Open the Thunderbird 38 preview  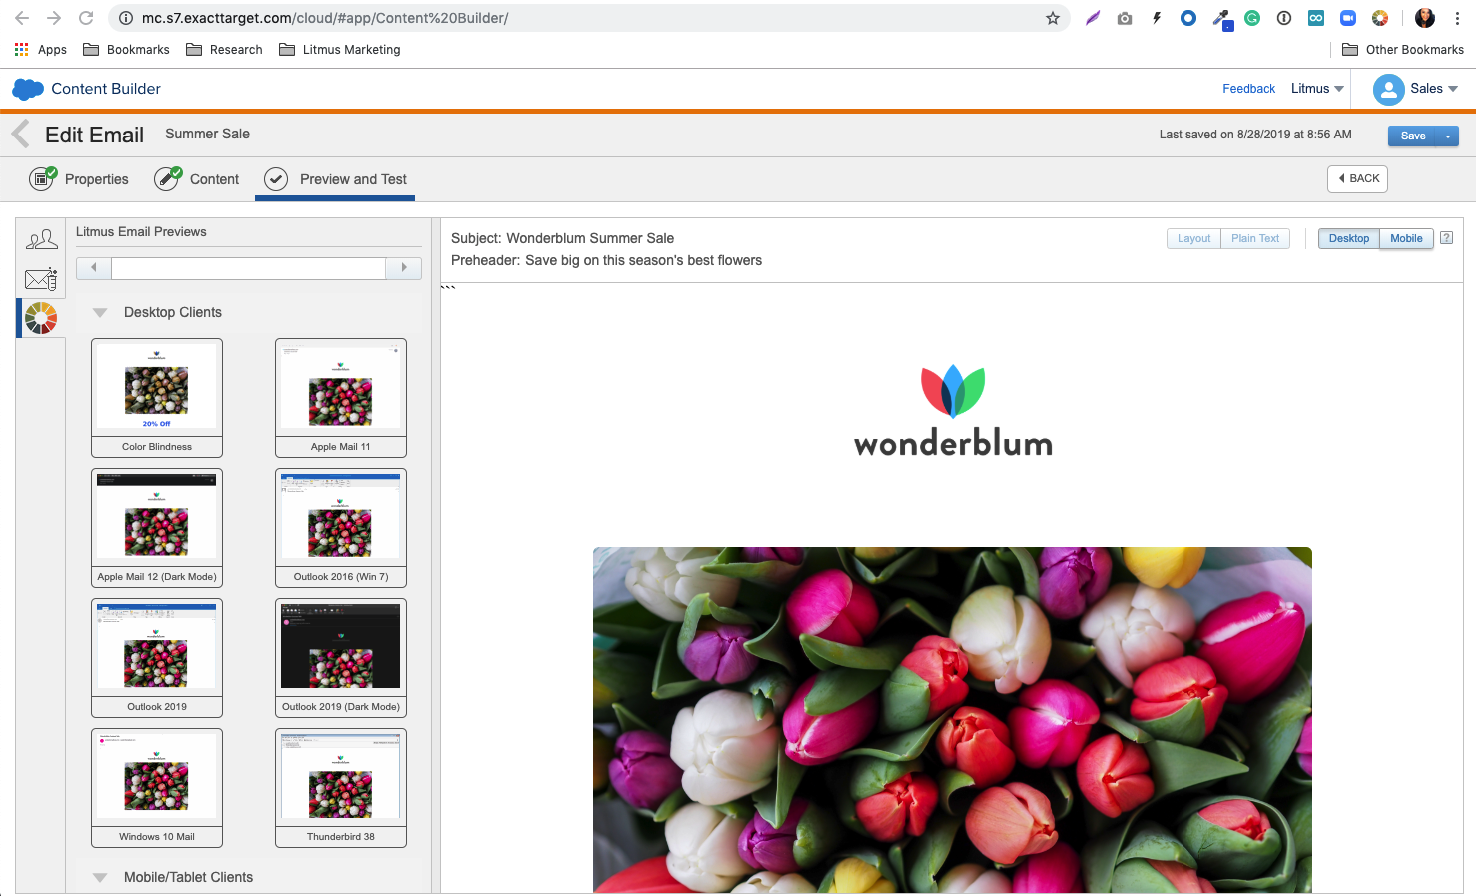341,788
